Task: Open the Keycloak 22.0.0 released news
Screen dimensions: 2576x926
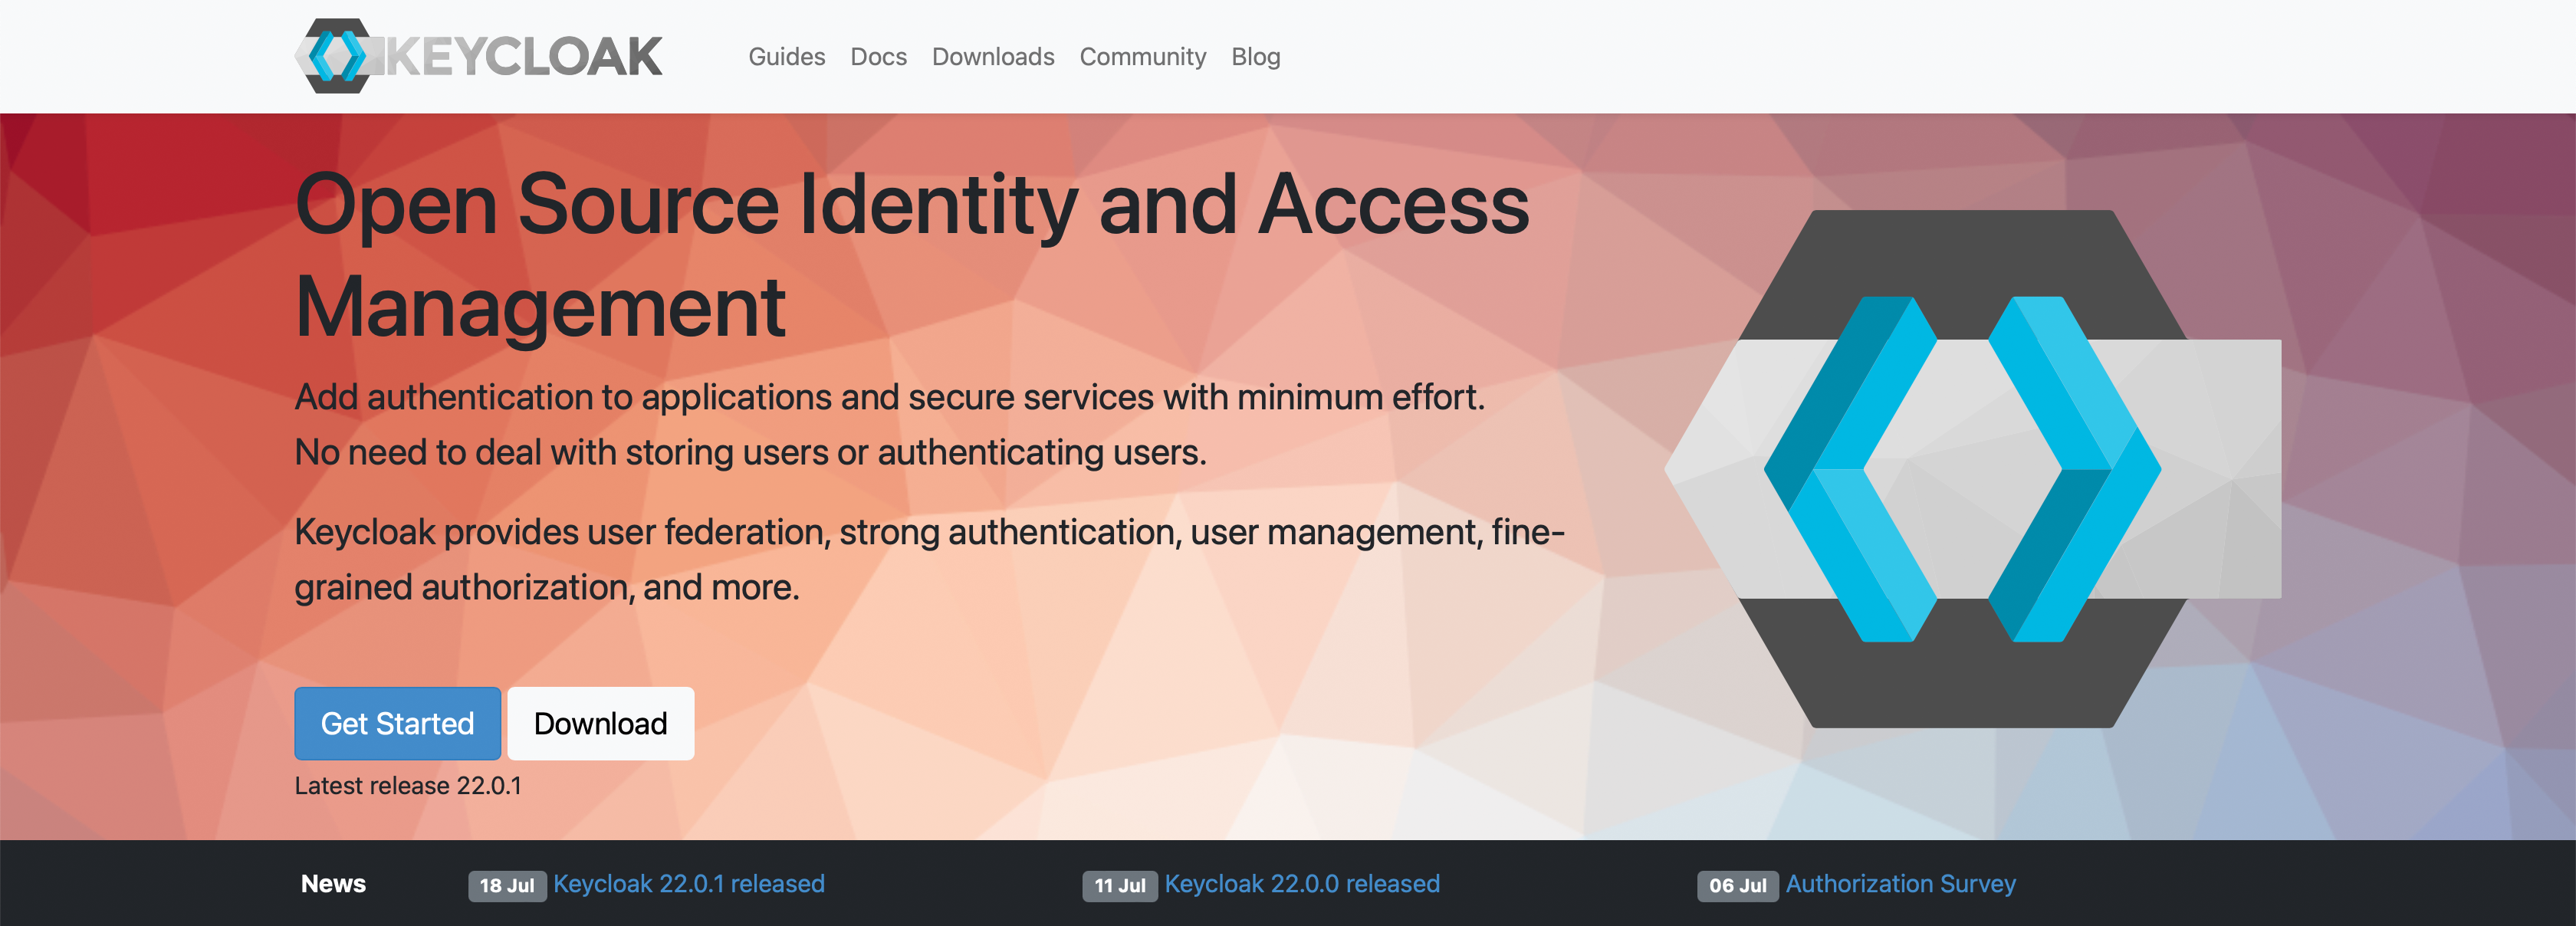Action: click(1301, 884)
